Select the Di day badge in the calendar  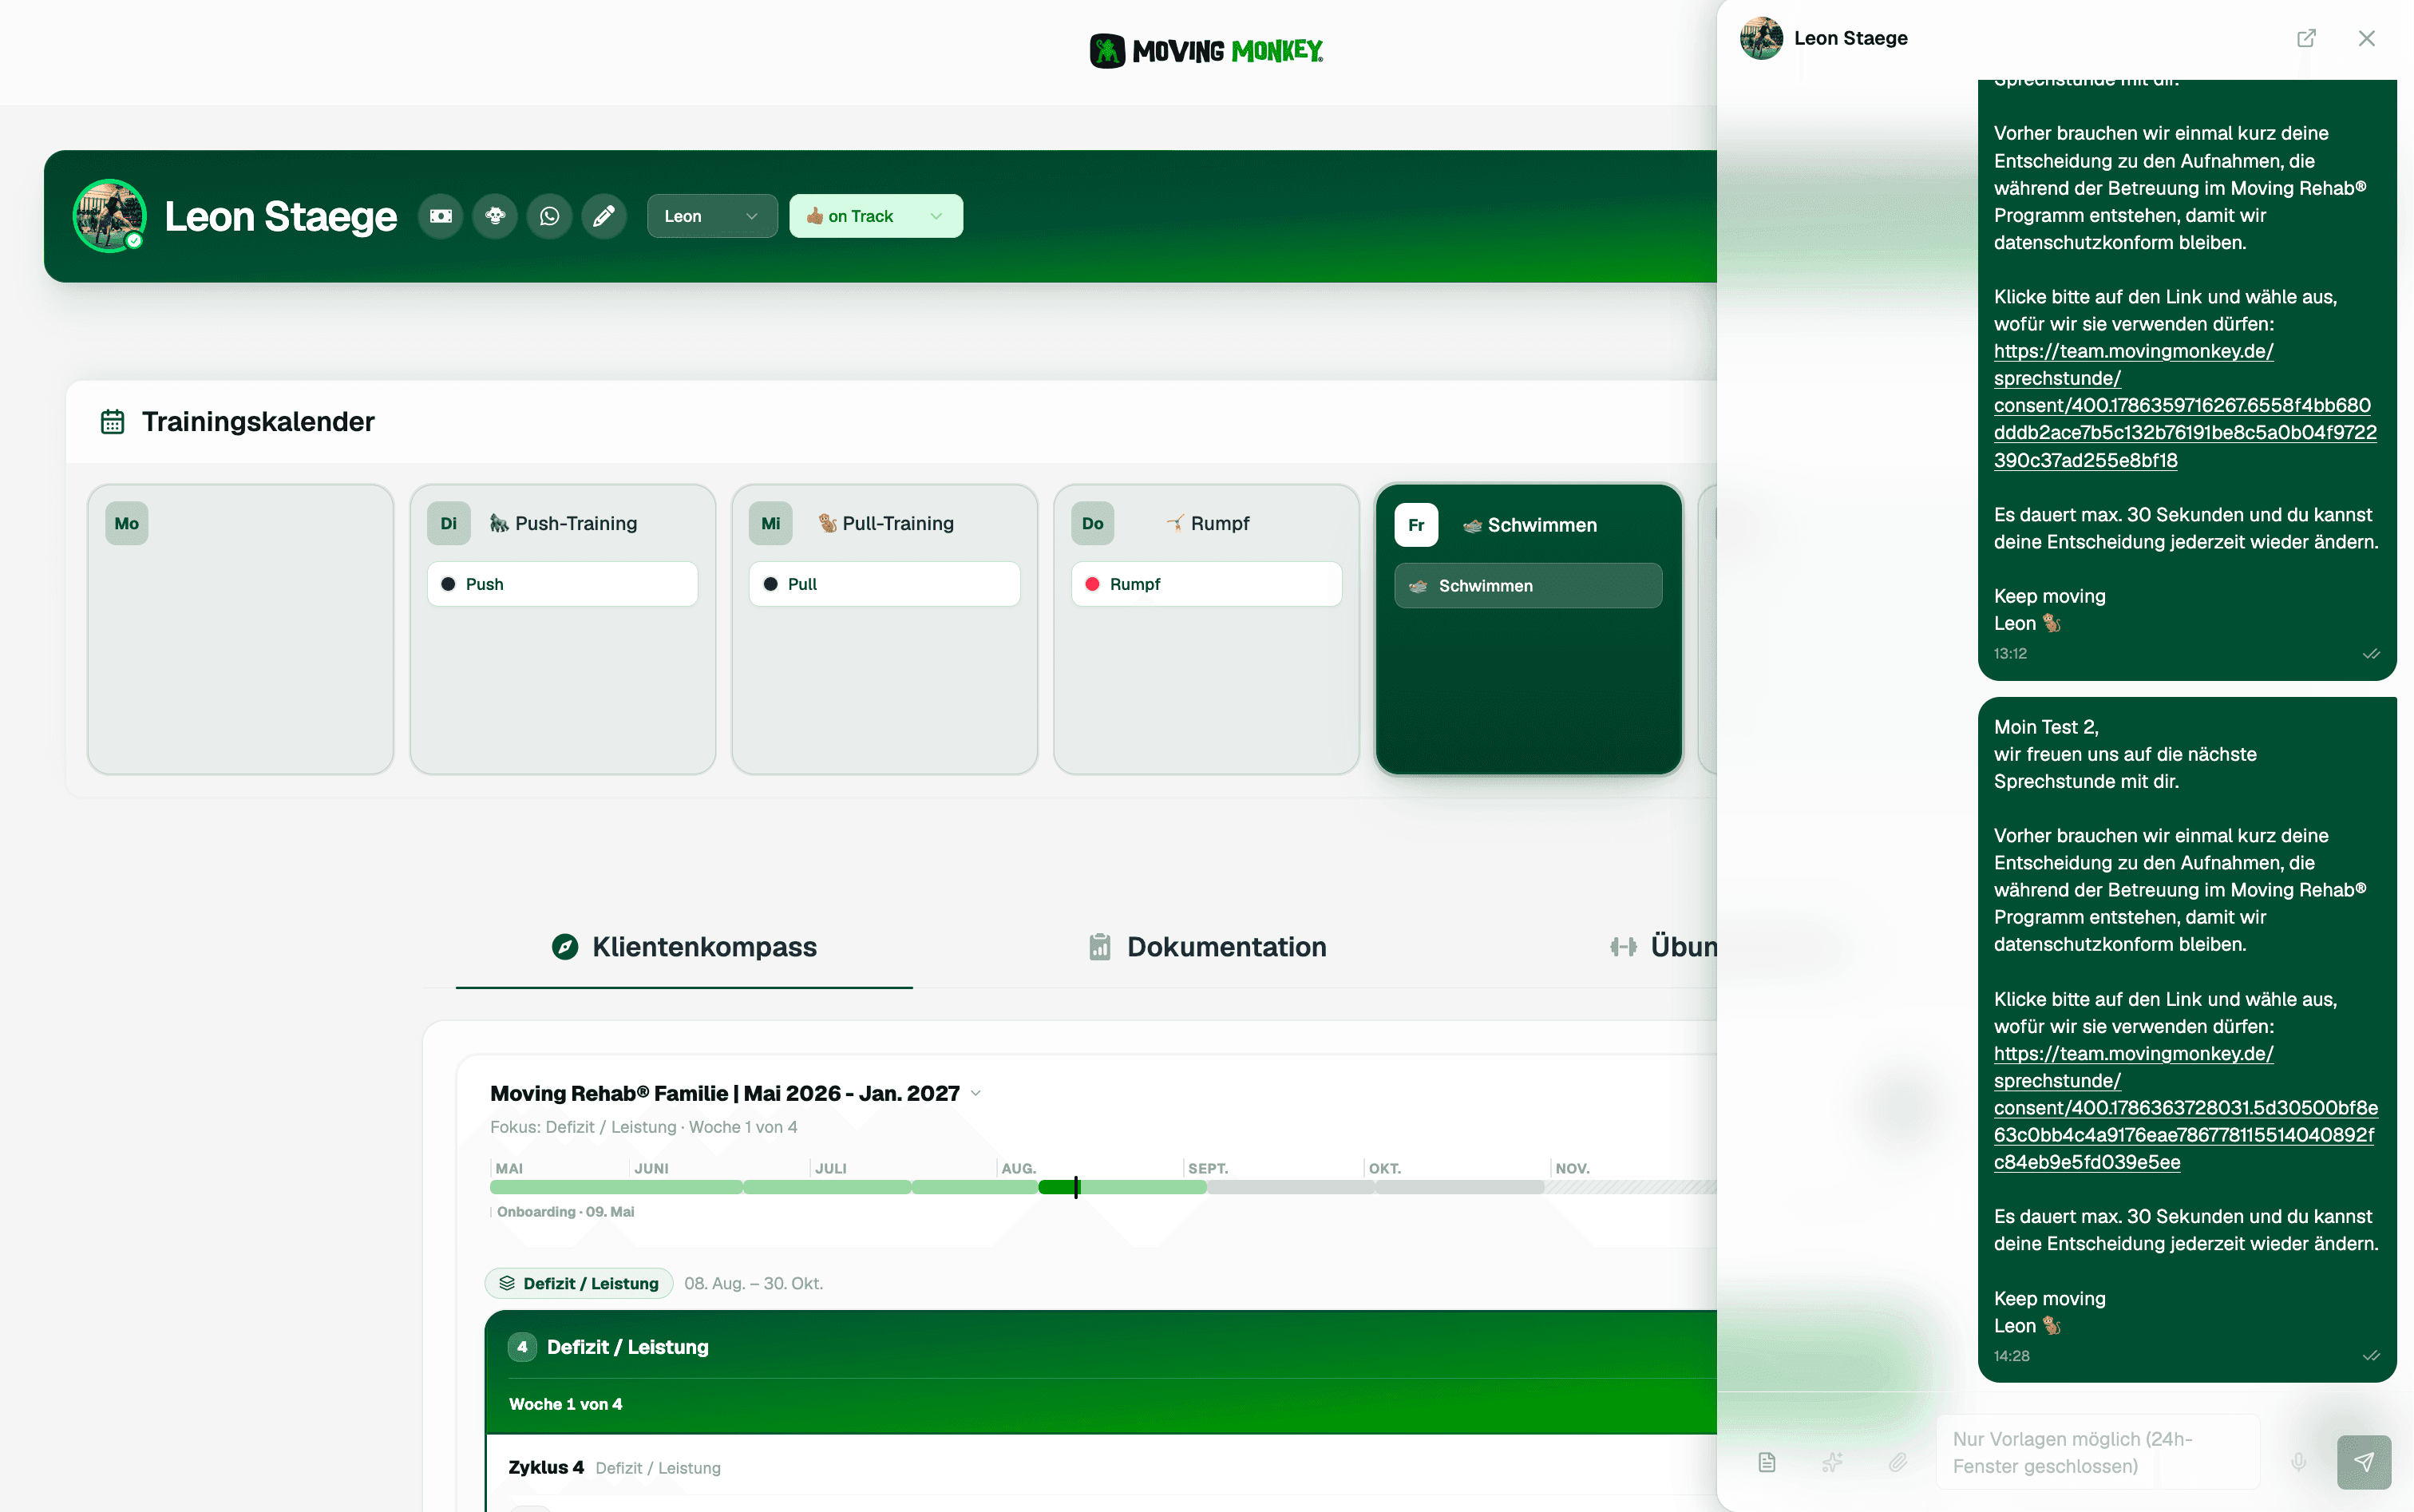[449, 523]
